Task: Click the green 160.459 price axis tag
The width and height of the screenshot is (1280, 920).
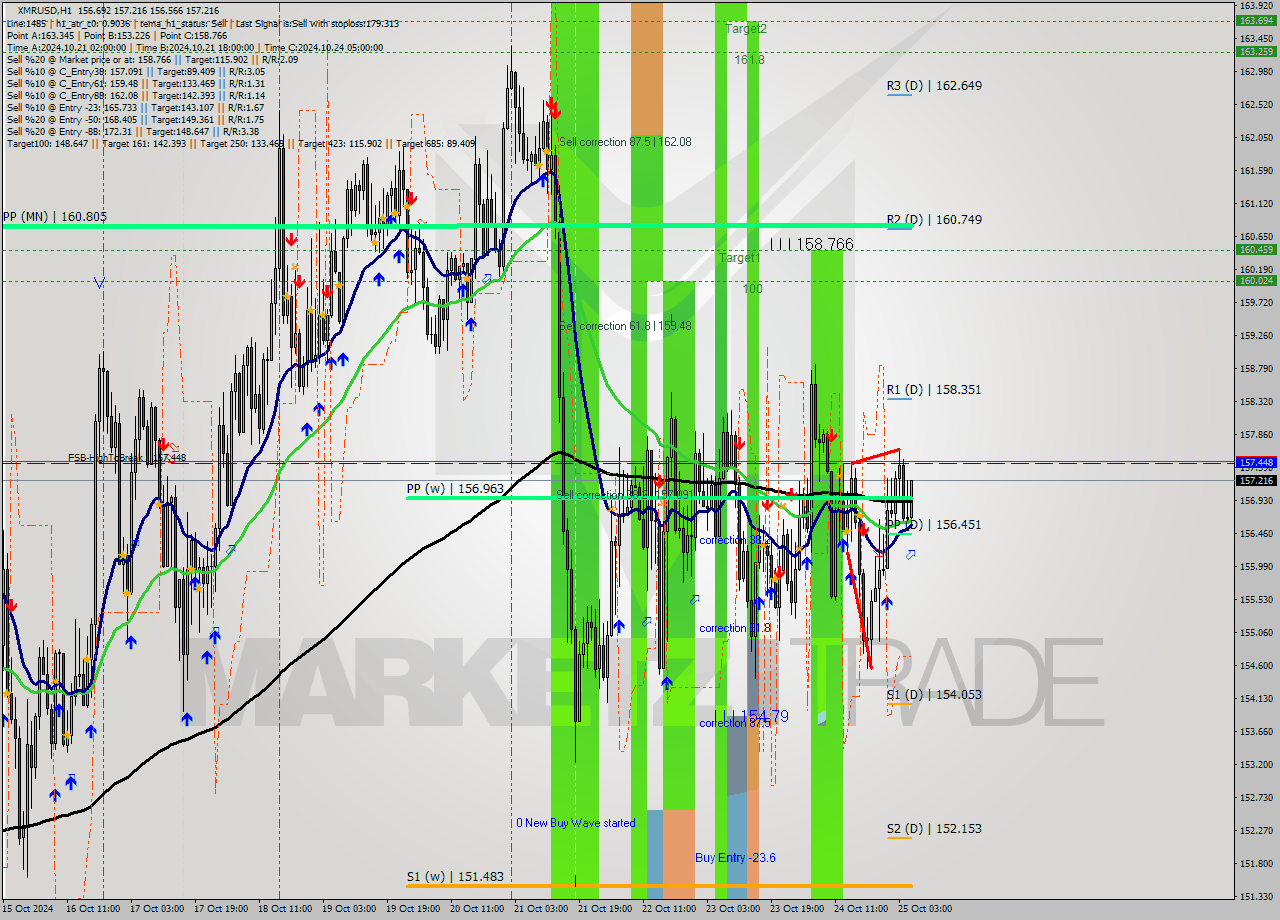Action: pyautogui.click(x=1256, y=249)
